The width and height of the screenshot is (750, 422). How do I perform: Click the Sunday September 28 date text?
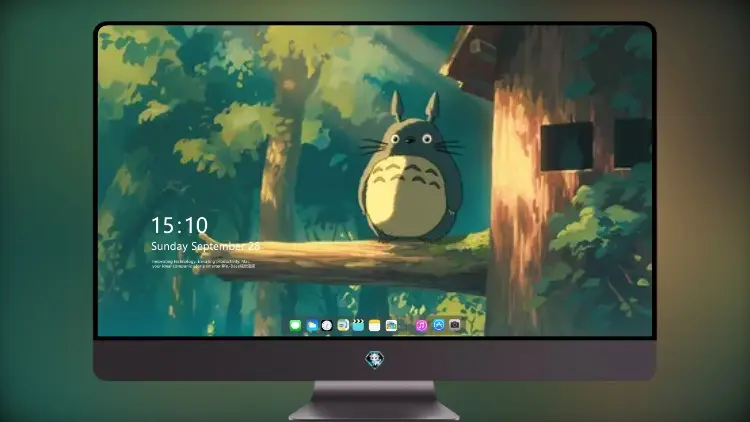[x=205, y=246]
